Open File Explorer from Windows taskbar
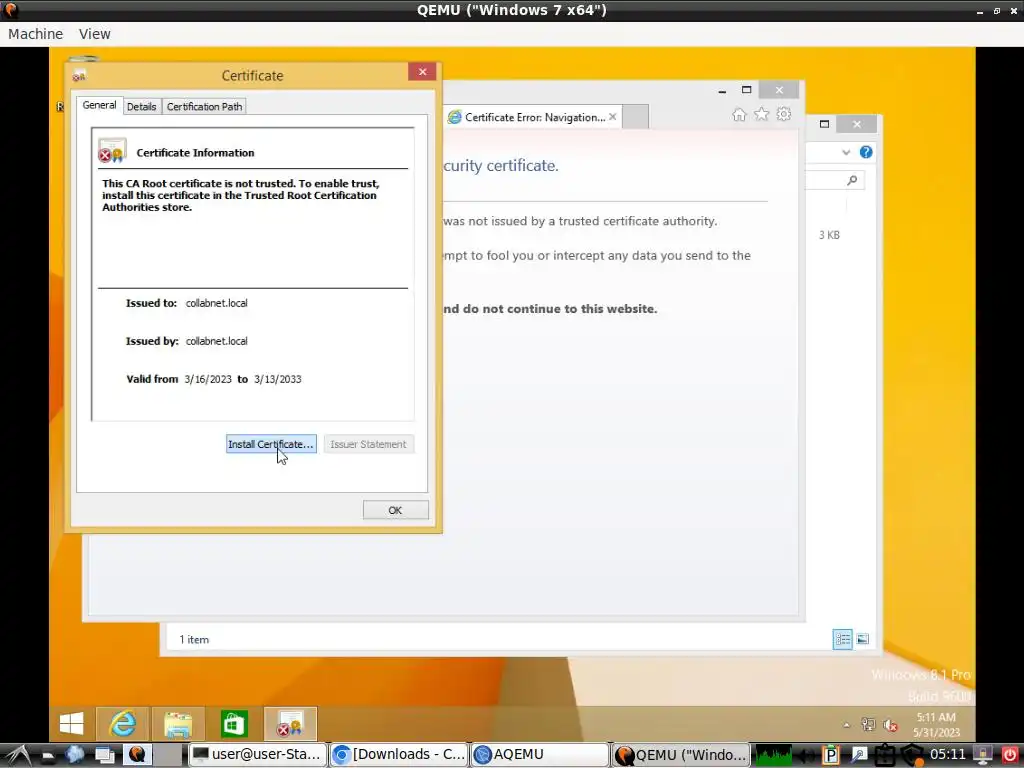The width and height of the screenshot is (1024, 768). [178, 724]
